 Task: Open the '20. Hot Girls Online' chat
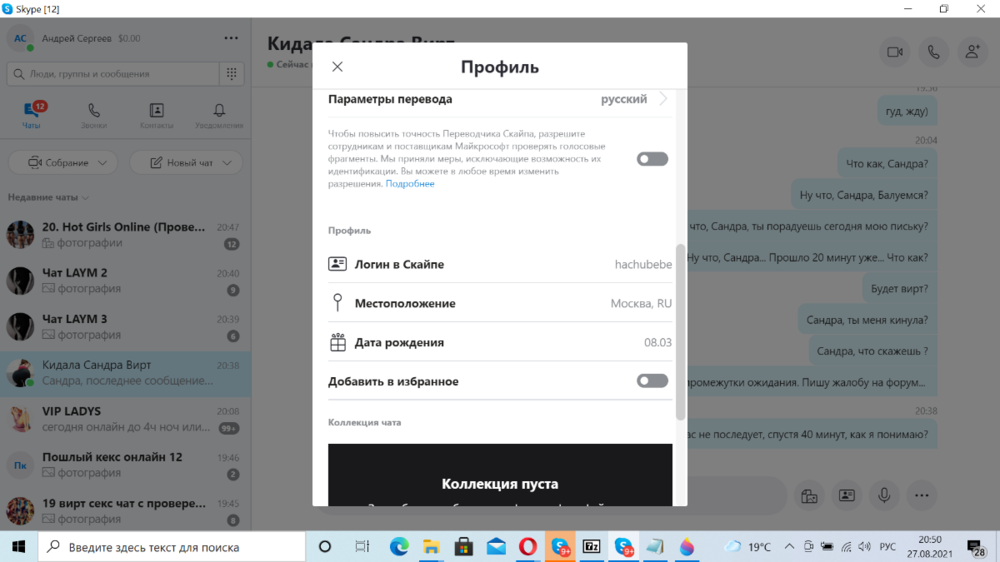(x=125, y=234)
